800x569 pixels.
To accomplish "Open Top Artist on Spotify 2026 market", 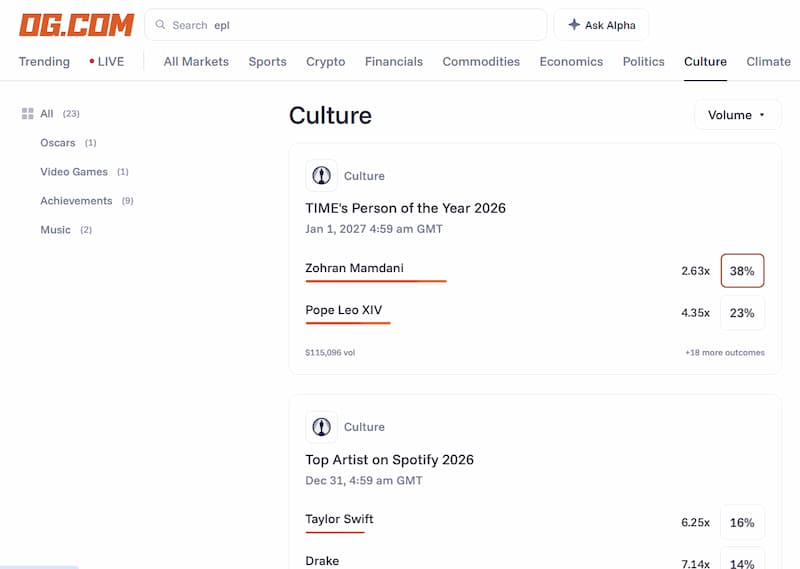I will (389, 460).
